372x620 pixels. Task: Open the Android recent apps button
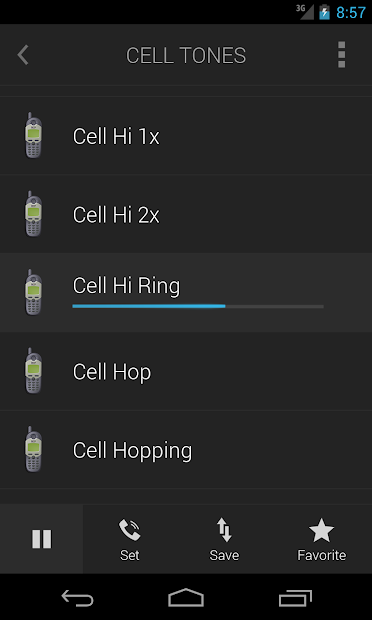tap(295, 597)
